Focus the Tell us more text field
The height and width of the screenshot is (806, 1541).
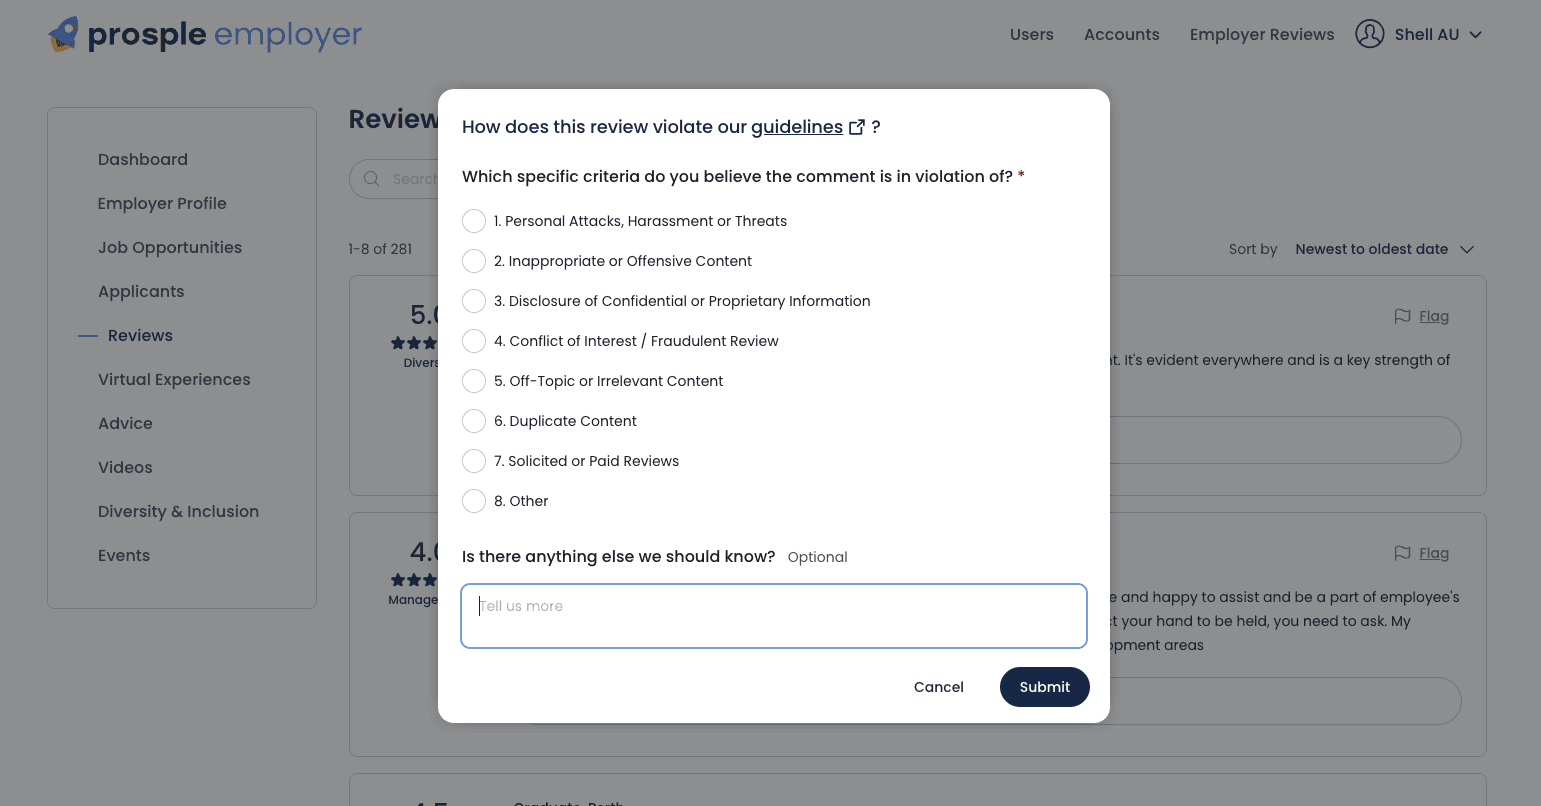[774, 616]
